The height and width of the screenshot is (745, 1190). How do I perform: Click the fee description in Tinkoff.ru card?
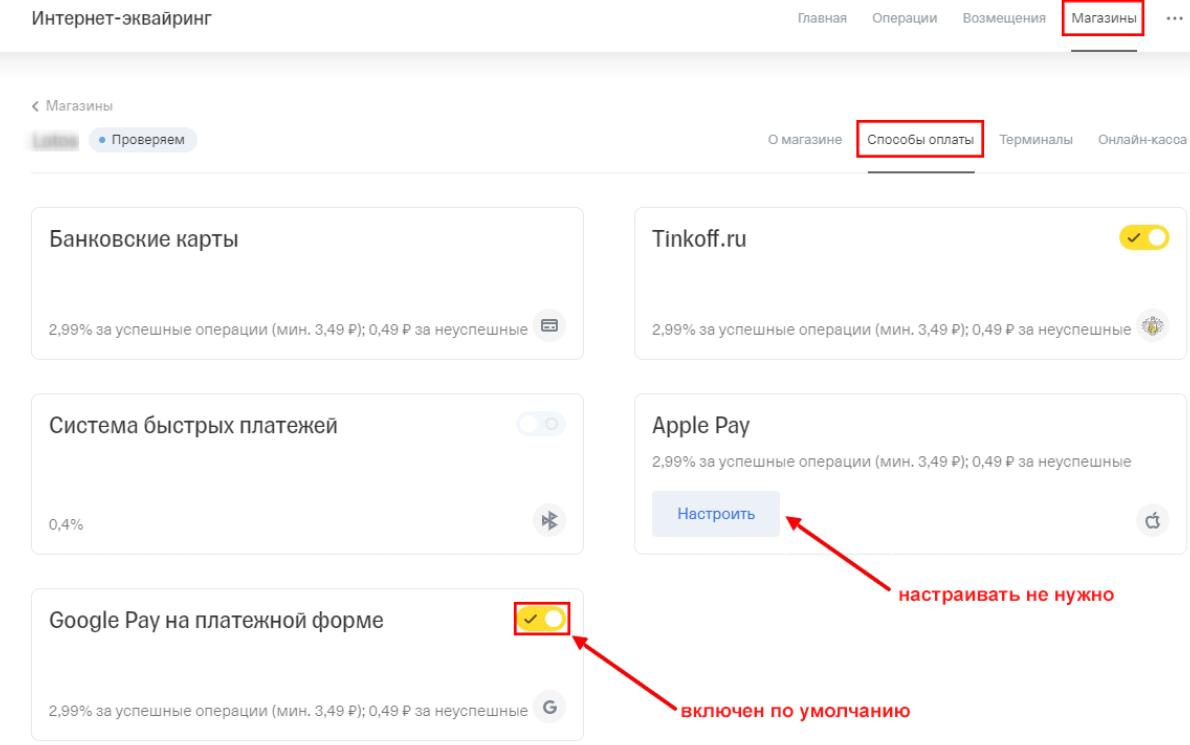(x=892, y=329)
